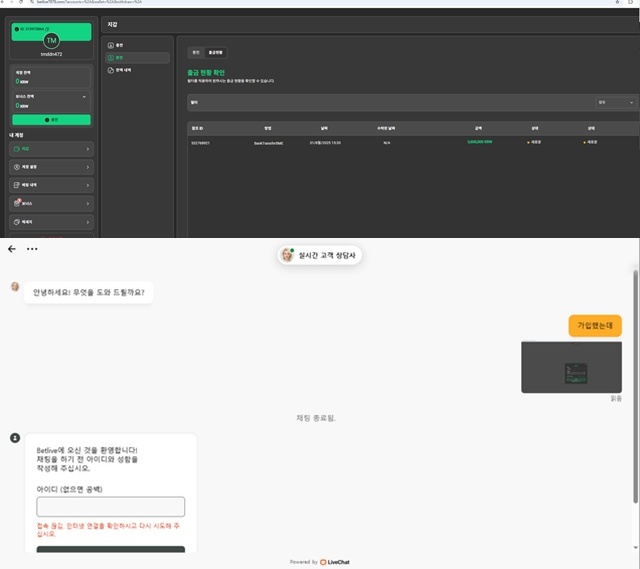Switch to the 출금현황 tab
The height and width of the screenshot is (569, 640).
click(215, 51)
